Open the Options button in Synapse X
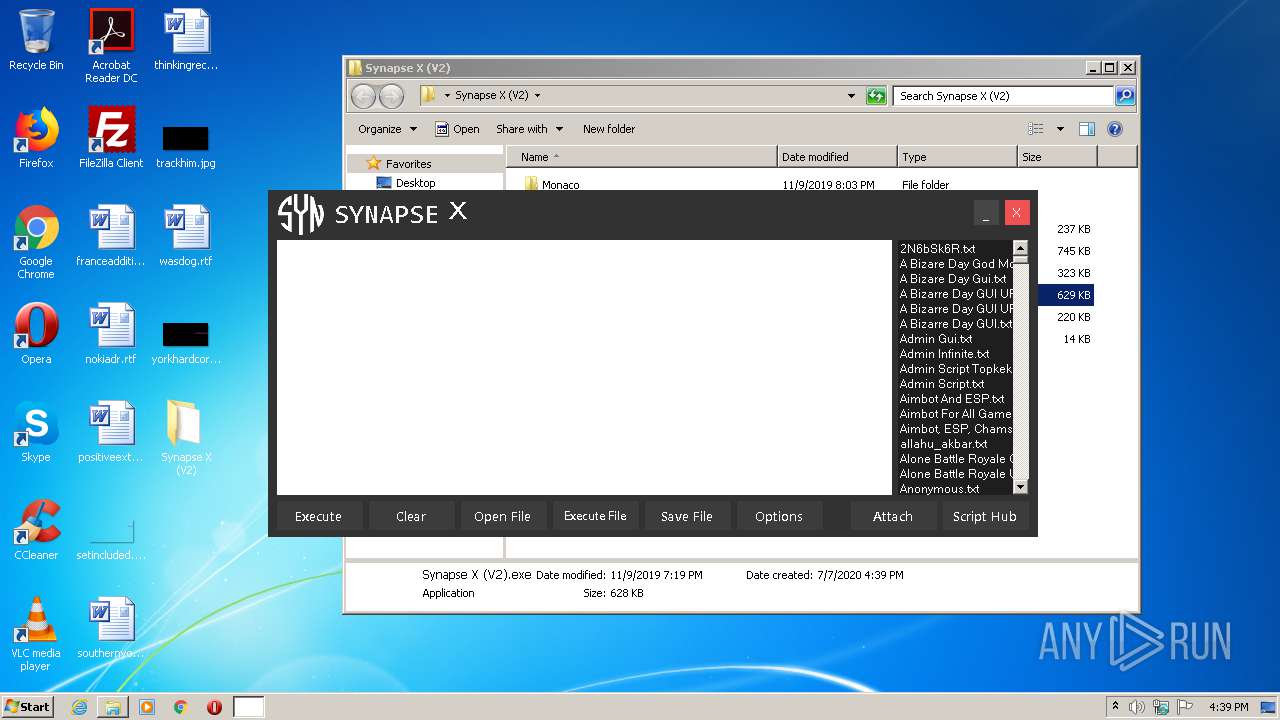 779,516
